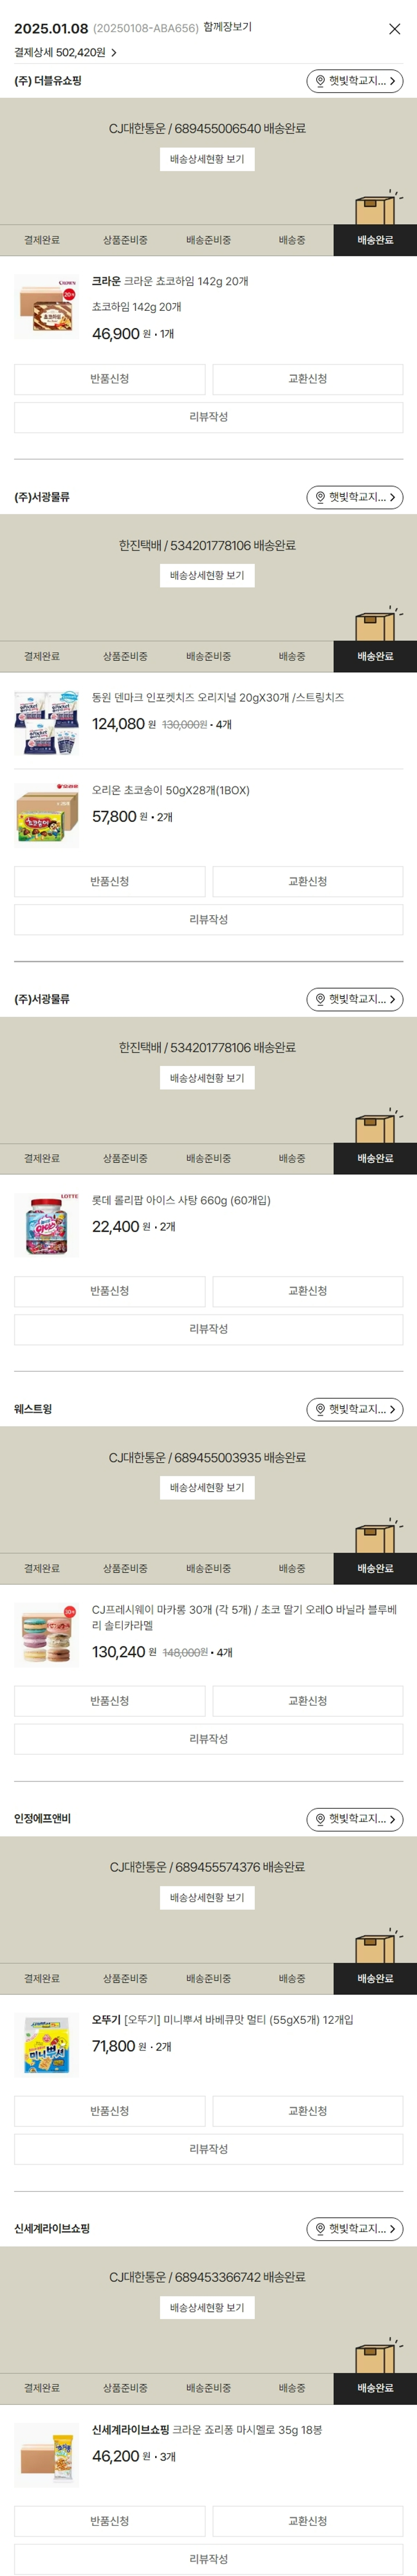Request exchange (교환신청) for 롯데 롤리팝 사탕
The image size is (417, 2576).
(307, 1291)
